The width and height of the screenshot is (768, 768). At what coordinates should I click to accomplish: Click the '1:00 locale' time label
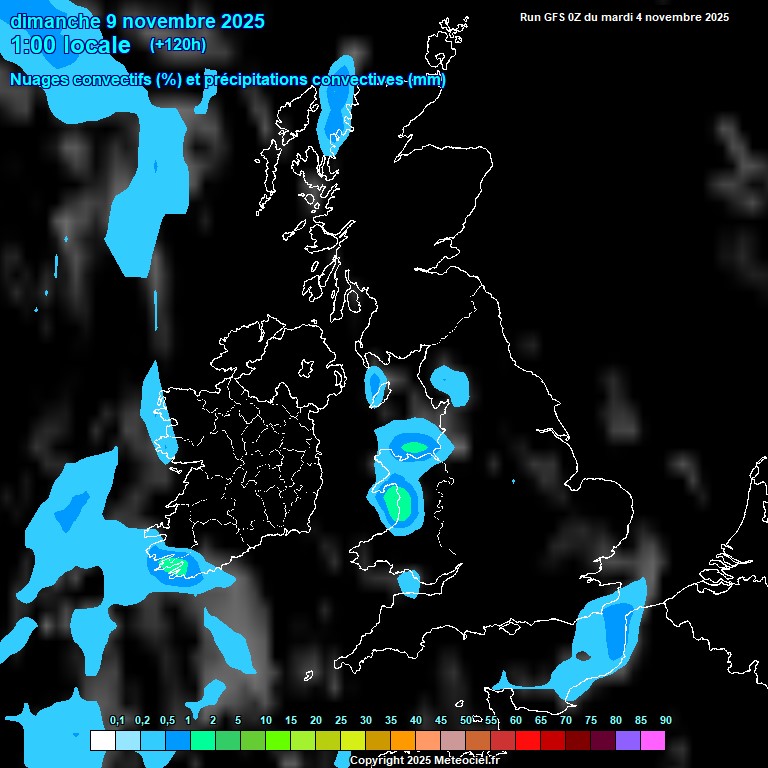[x=70, y=45]
